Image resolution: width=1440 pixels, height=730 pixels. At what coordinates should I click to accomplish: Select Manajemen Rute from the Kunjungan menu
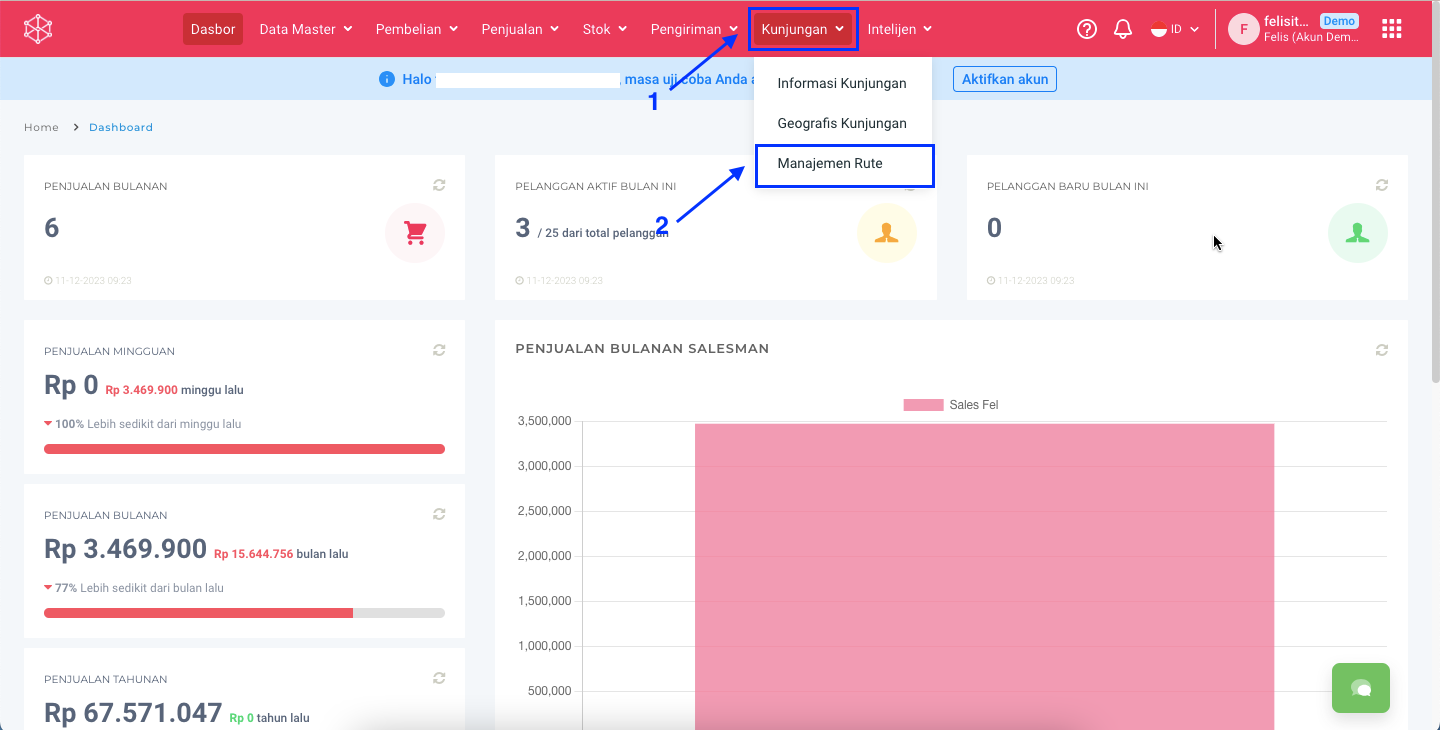pyautogui.click(x=830, y=164)
